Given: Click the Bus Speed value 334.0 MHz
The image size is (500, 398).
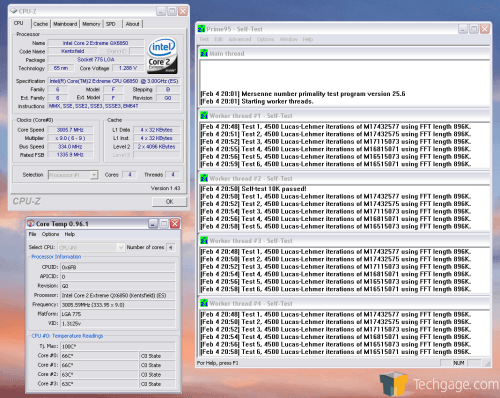Looking at the screenshot, I should point(70,147).
